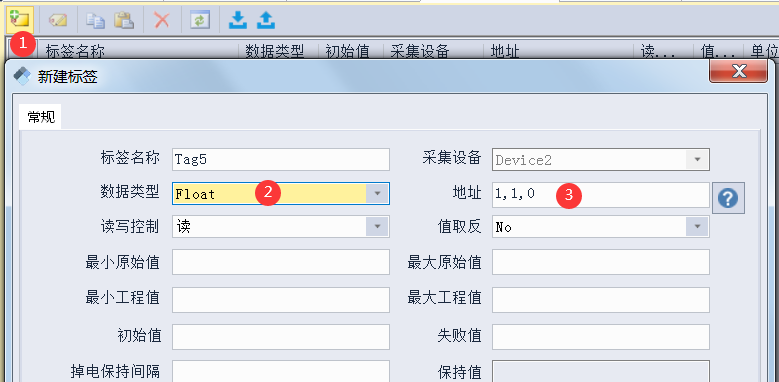Open address help question mark button
779x382 pixels.
pos(728,198)
